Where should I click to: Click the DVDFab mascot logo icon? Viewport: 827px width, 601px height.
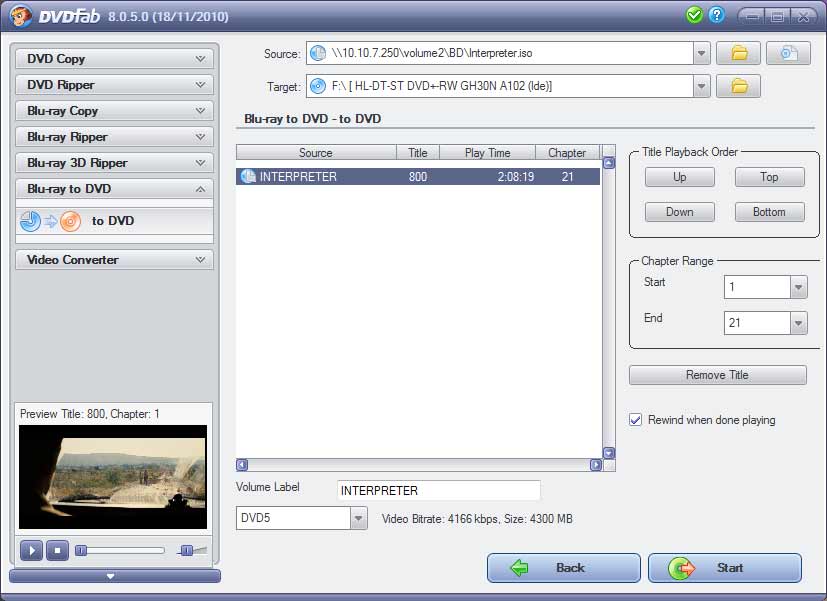(x=20, y=15)
